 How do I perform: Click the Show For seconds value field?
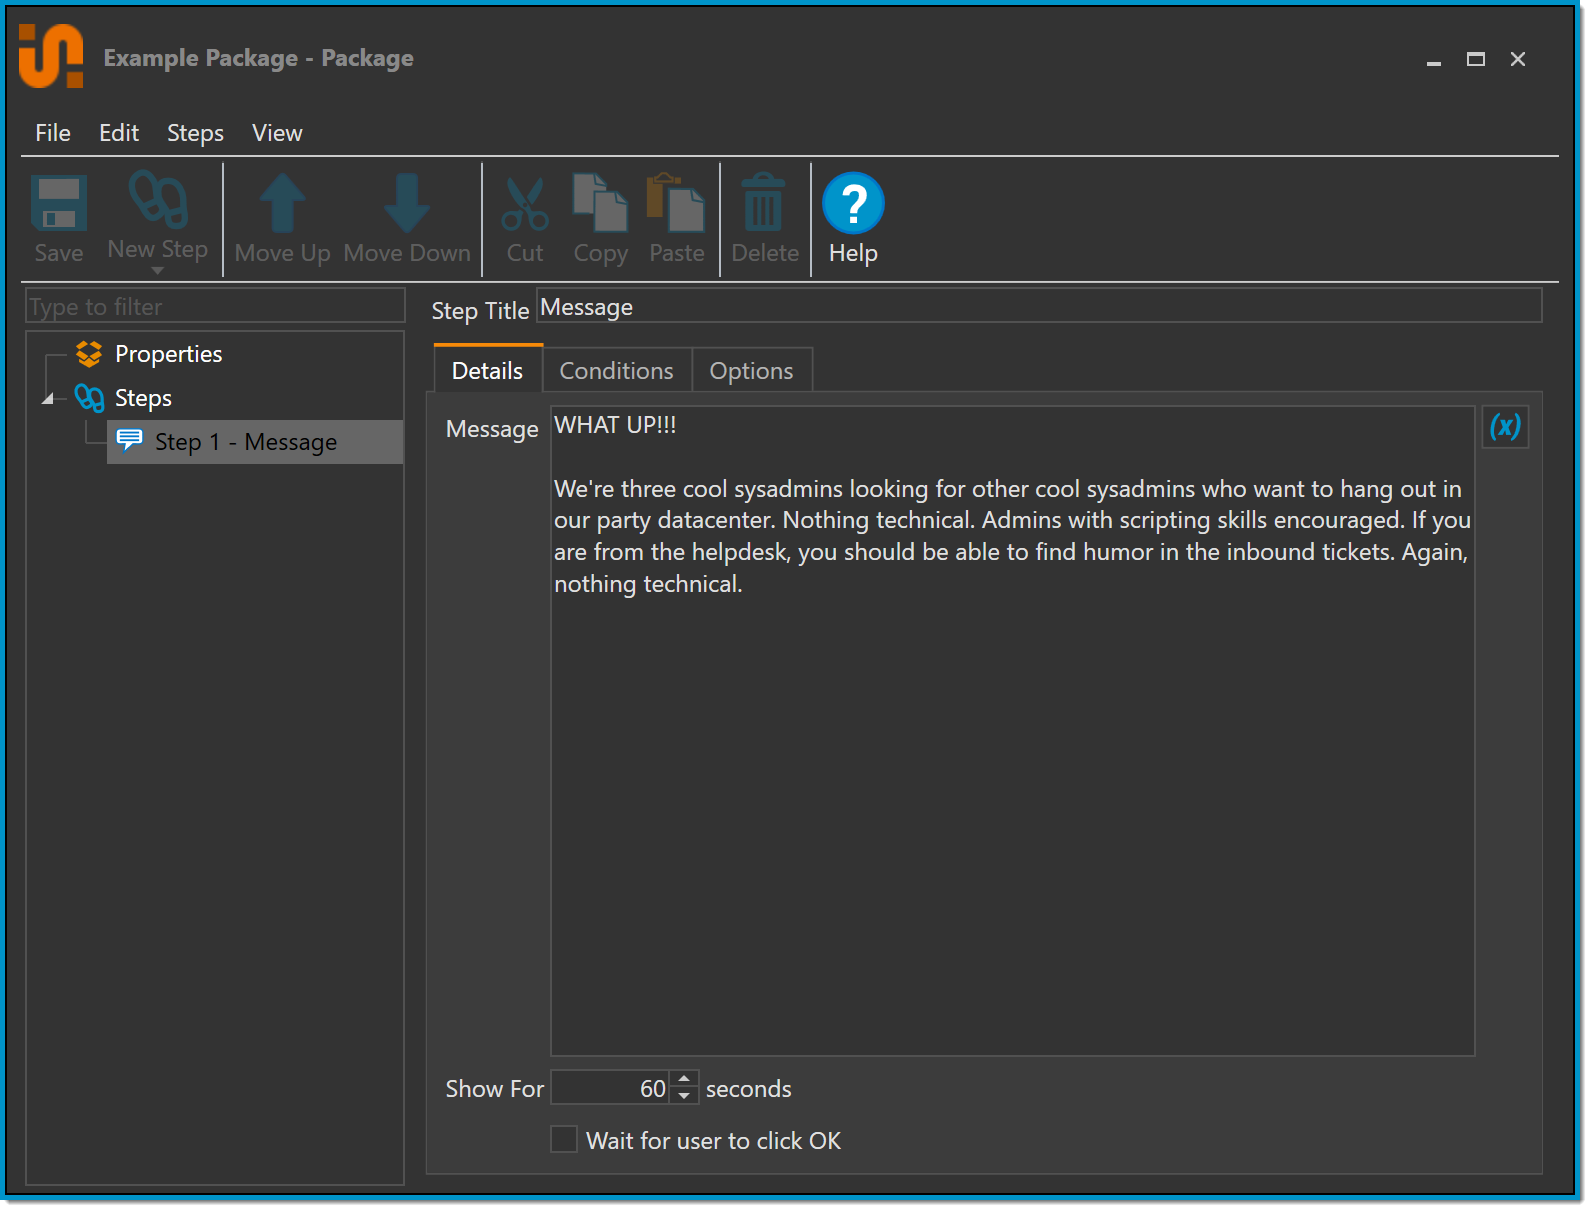click(610, 1088)
